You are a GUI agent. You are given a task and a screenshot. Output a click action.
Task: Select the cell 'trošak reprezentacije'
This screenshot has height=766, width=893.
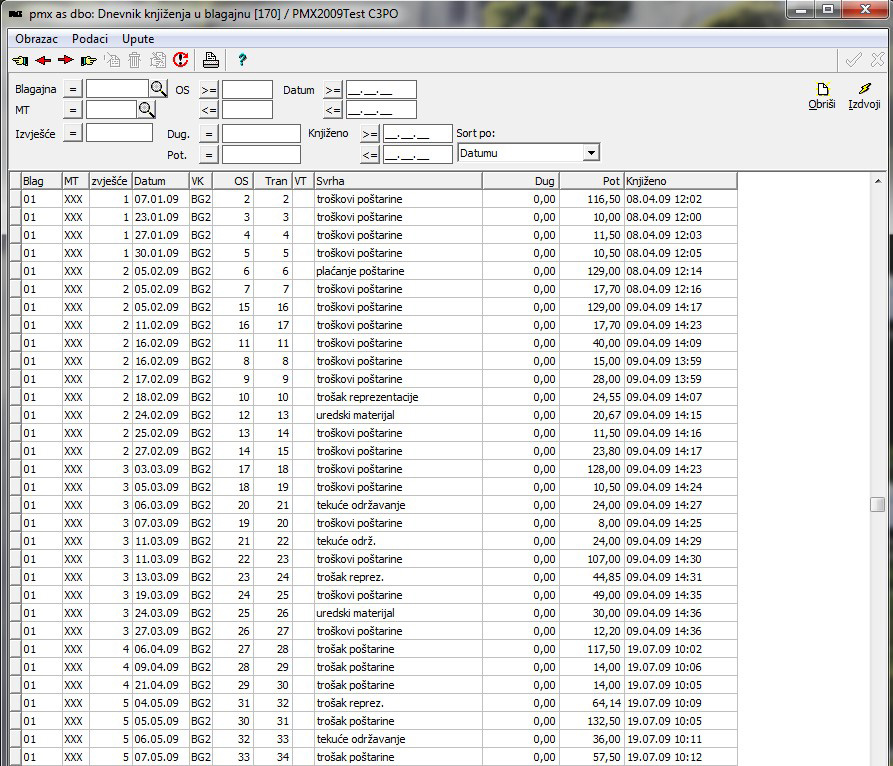398,397
